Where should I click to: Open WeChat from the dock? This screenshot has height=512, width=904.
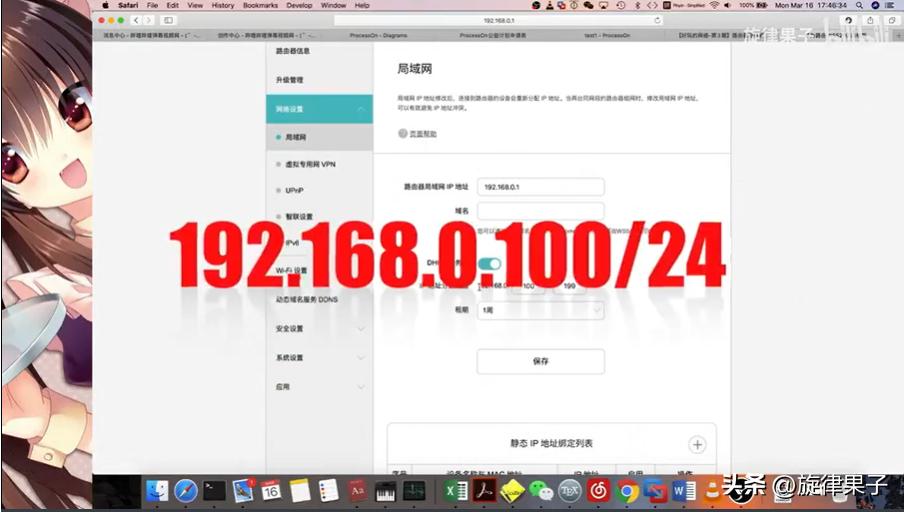541,491
